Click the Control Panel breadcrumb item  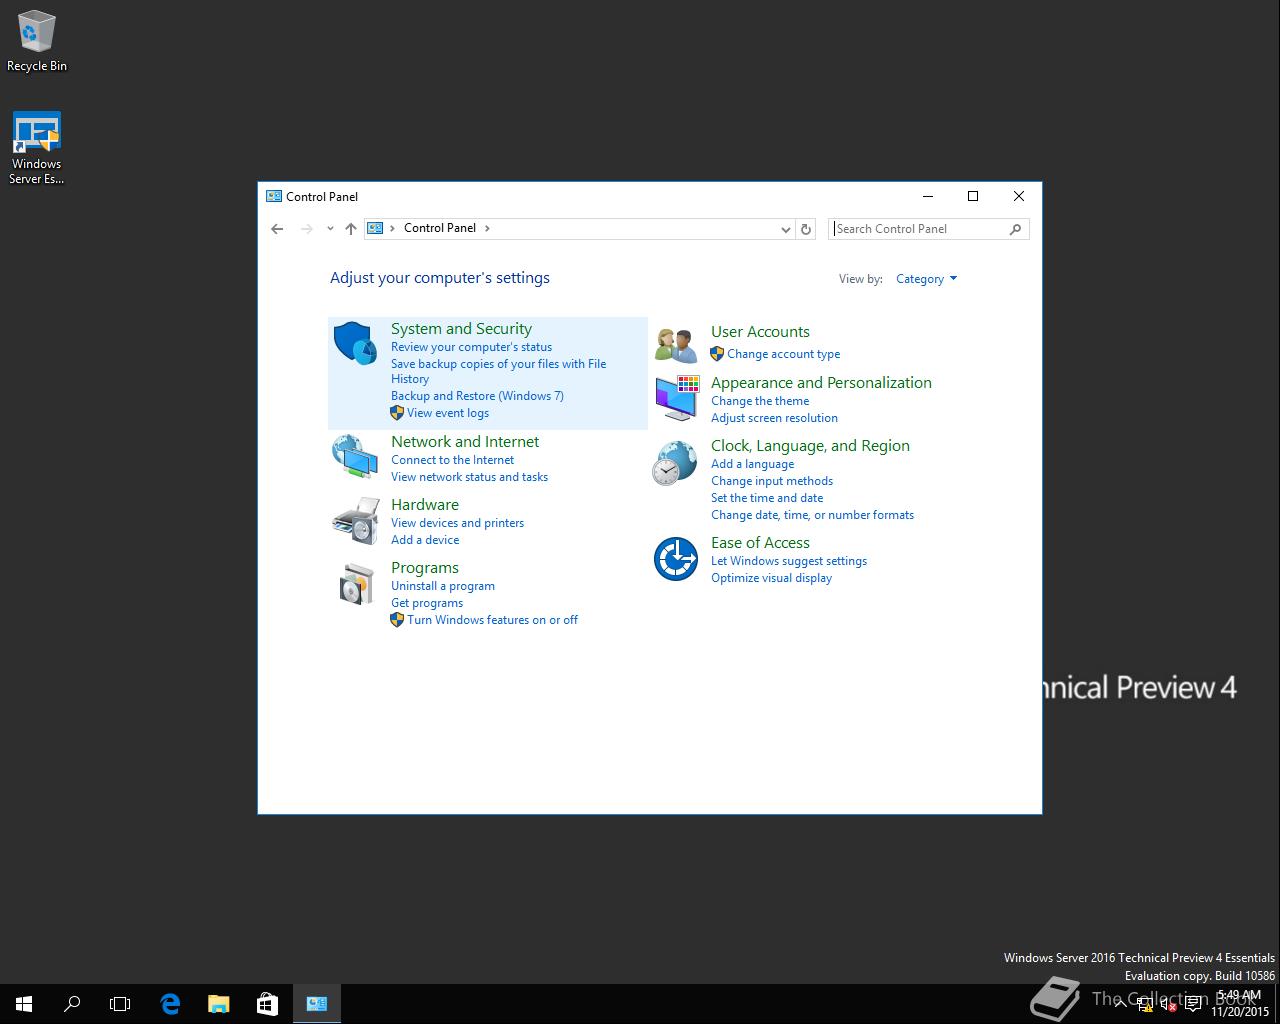pos(439,228)
